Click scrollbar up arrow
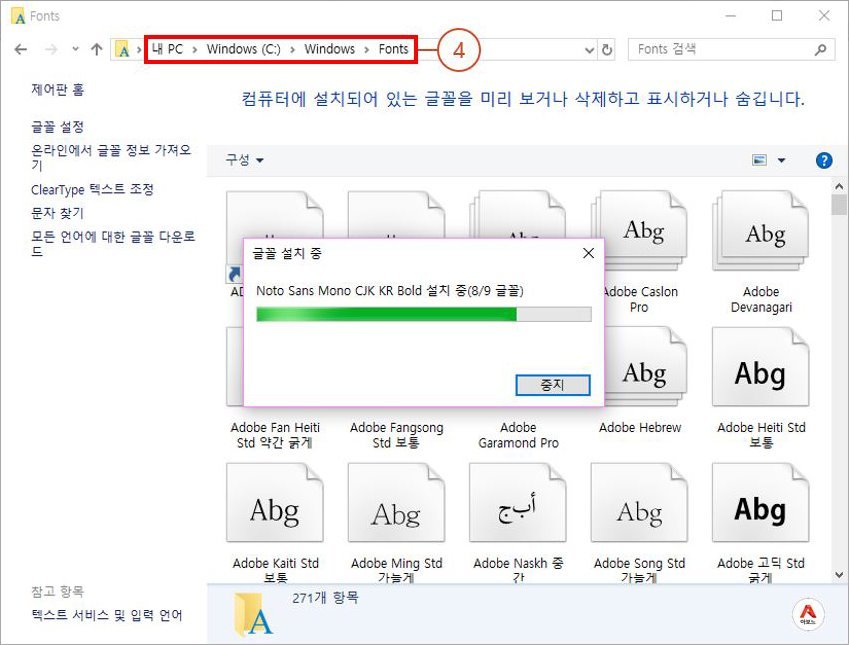This screenshot has height=645, width=849. pos(839,186)
